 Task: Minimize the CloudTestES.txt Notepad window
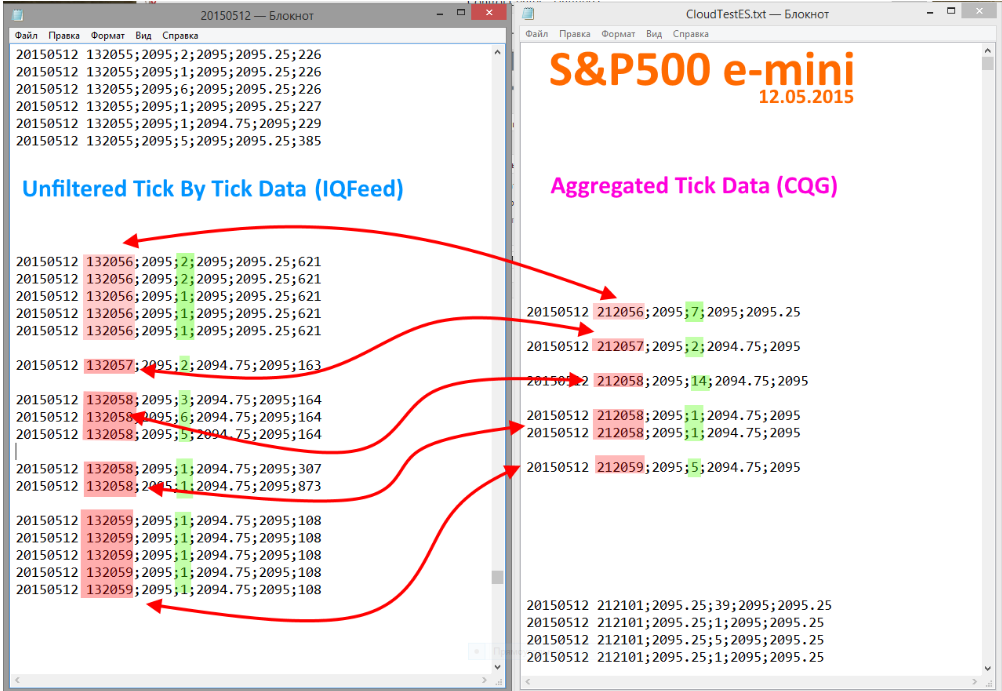tap(930, 12)
